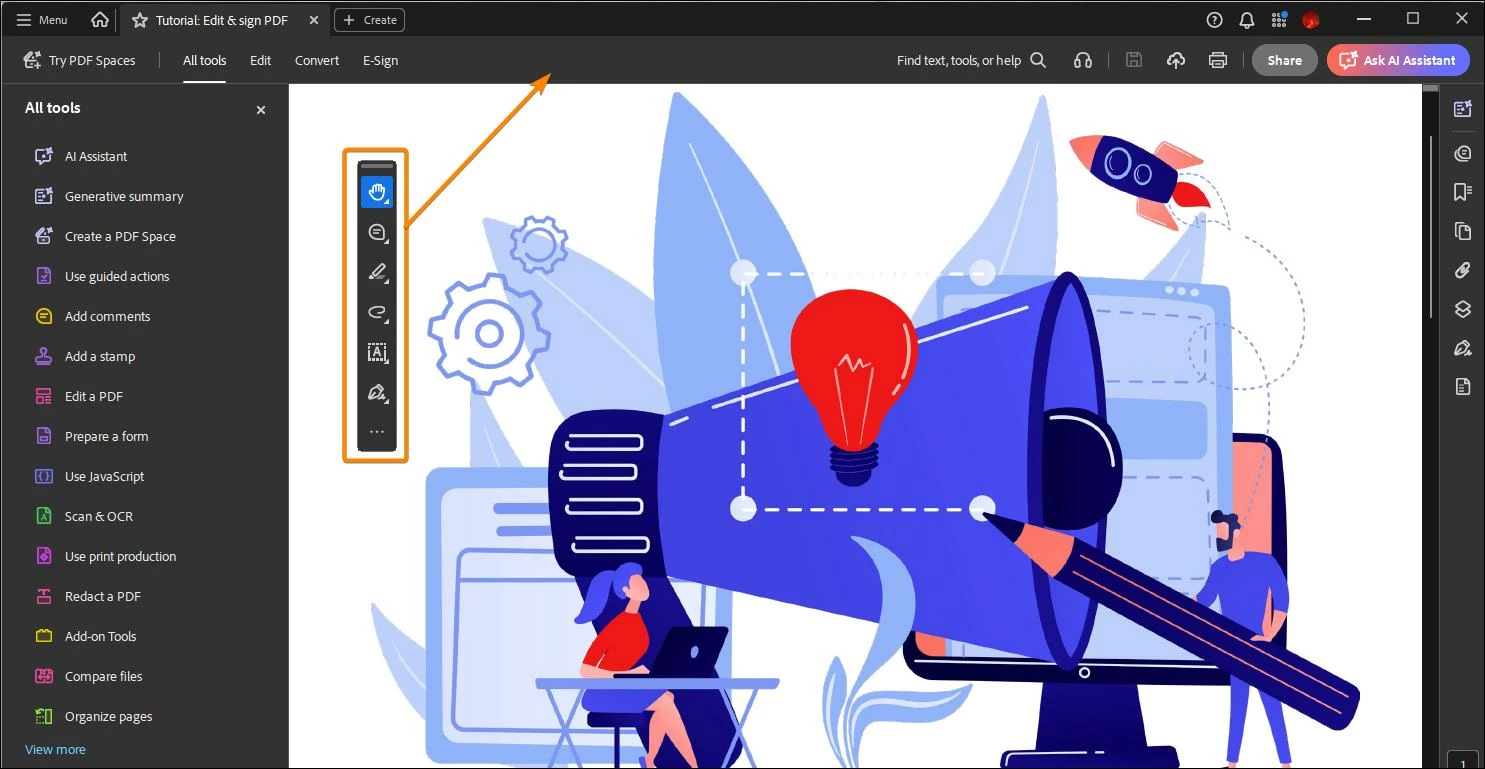Click Try PDF Spaces
Viewport: 1485px width, 769px height.
[79, 60]
